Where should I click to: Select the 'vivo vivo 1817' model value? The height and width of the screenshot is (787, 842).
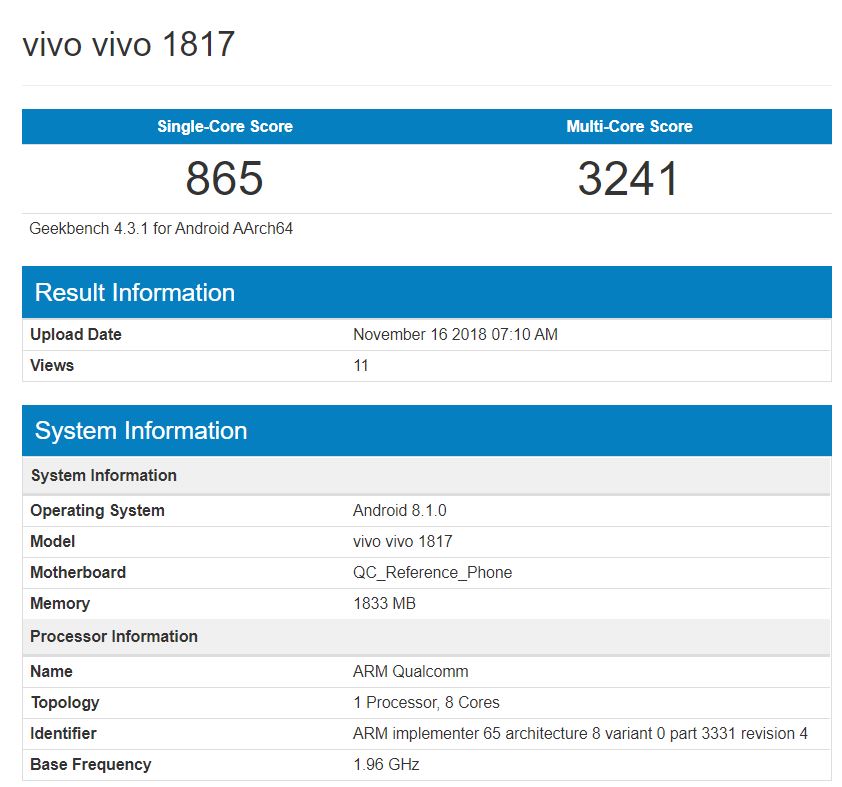403,541
